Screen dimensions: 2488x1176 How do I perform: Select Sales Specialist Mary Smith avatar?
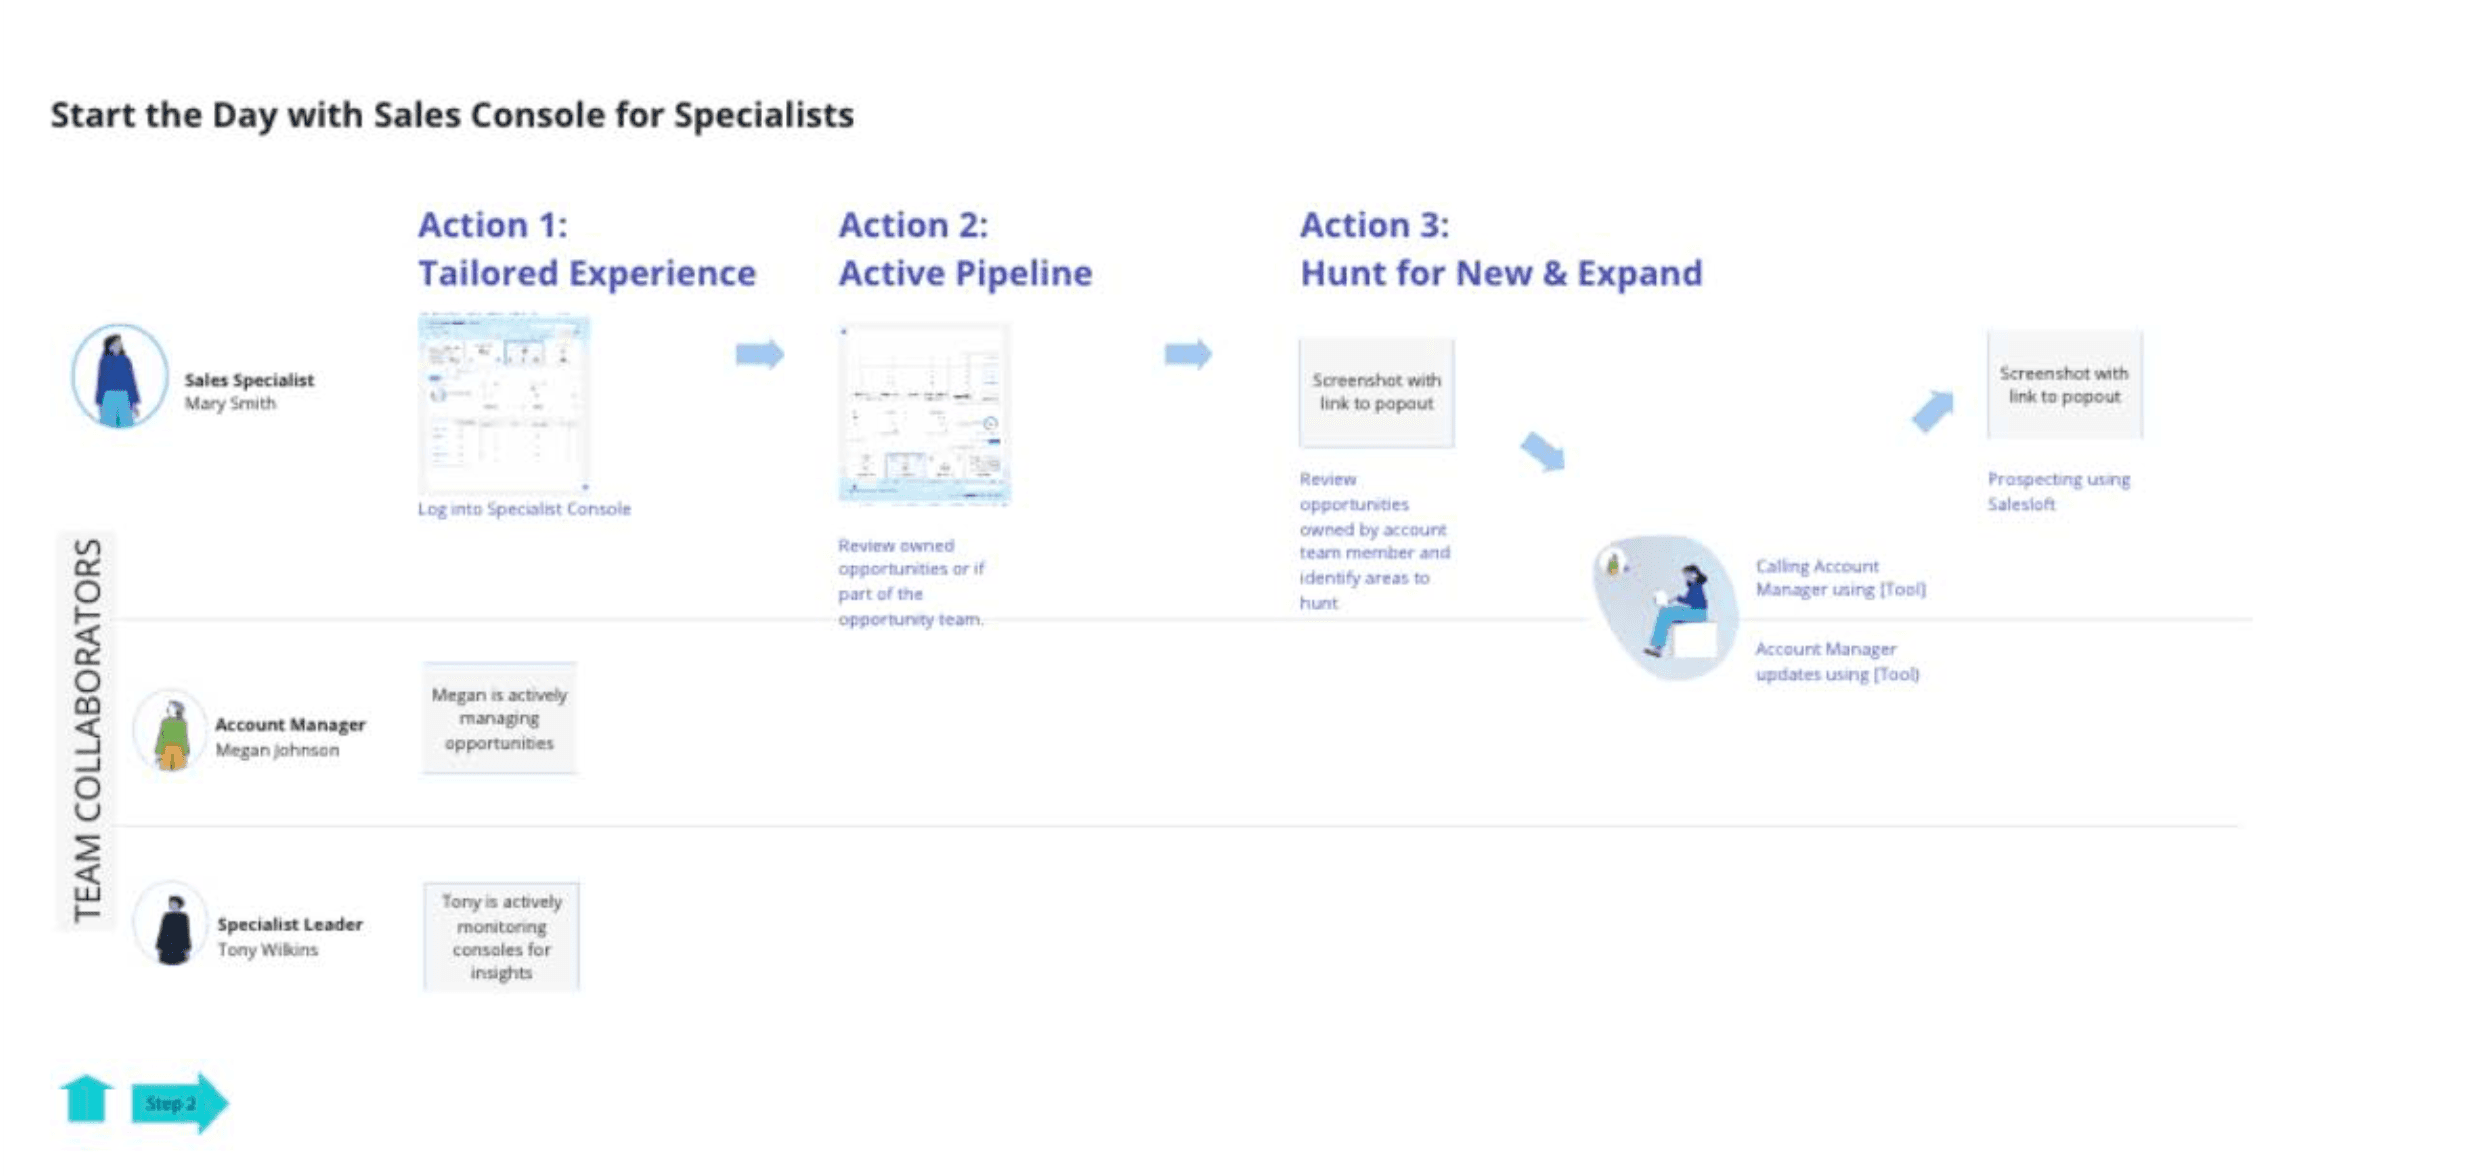pyautogui.click(x=119, y=376)
